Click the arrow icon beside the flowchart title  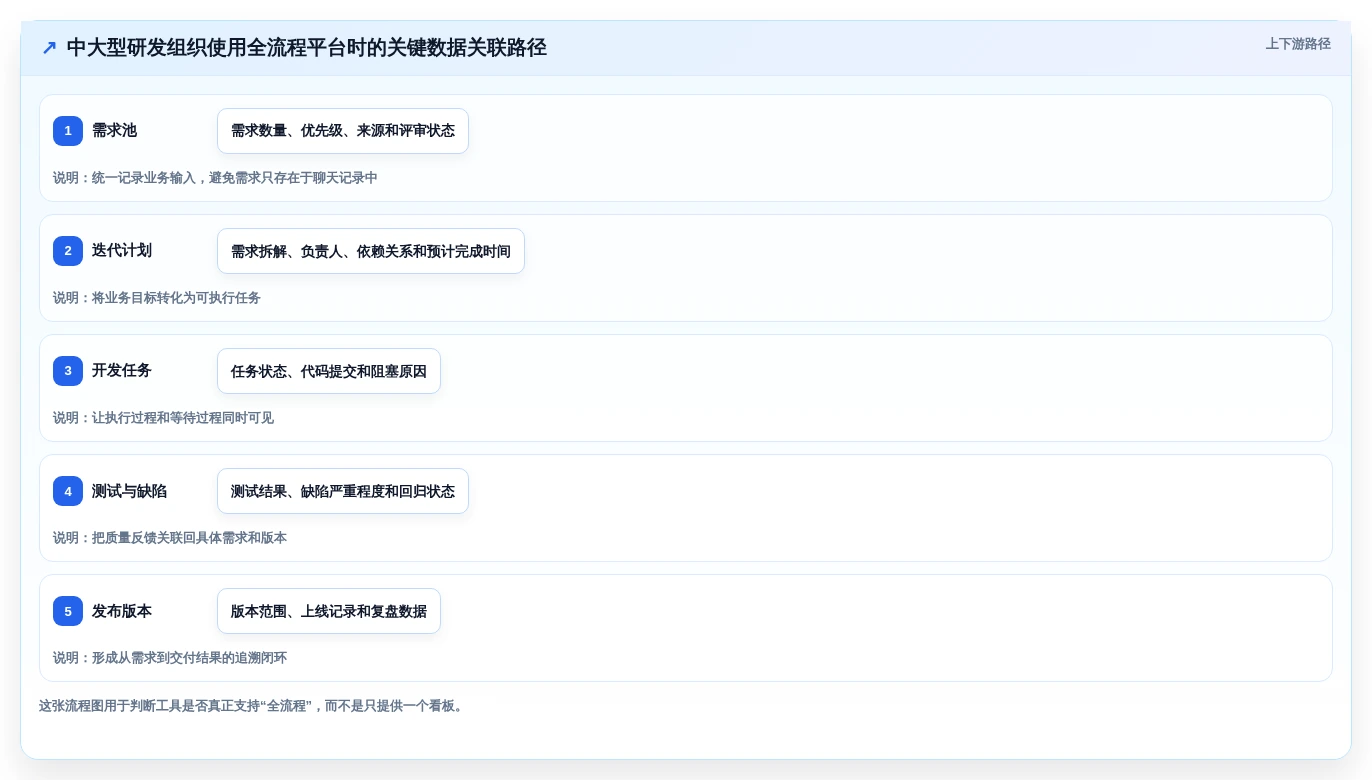point(49,48)
